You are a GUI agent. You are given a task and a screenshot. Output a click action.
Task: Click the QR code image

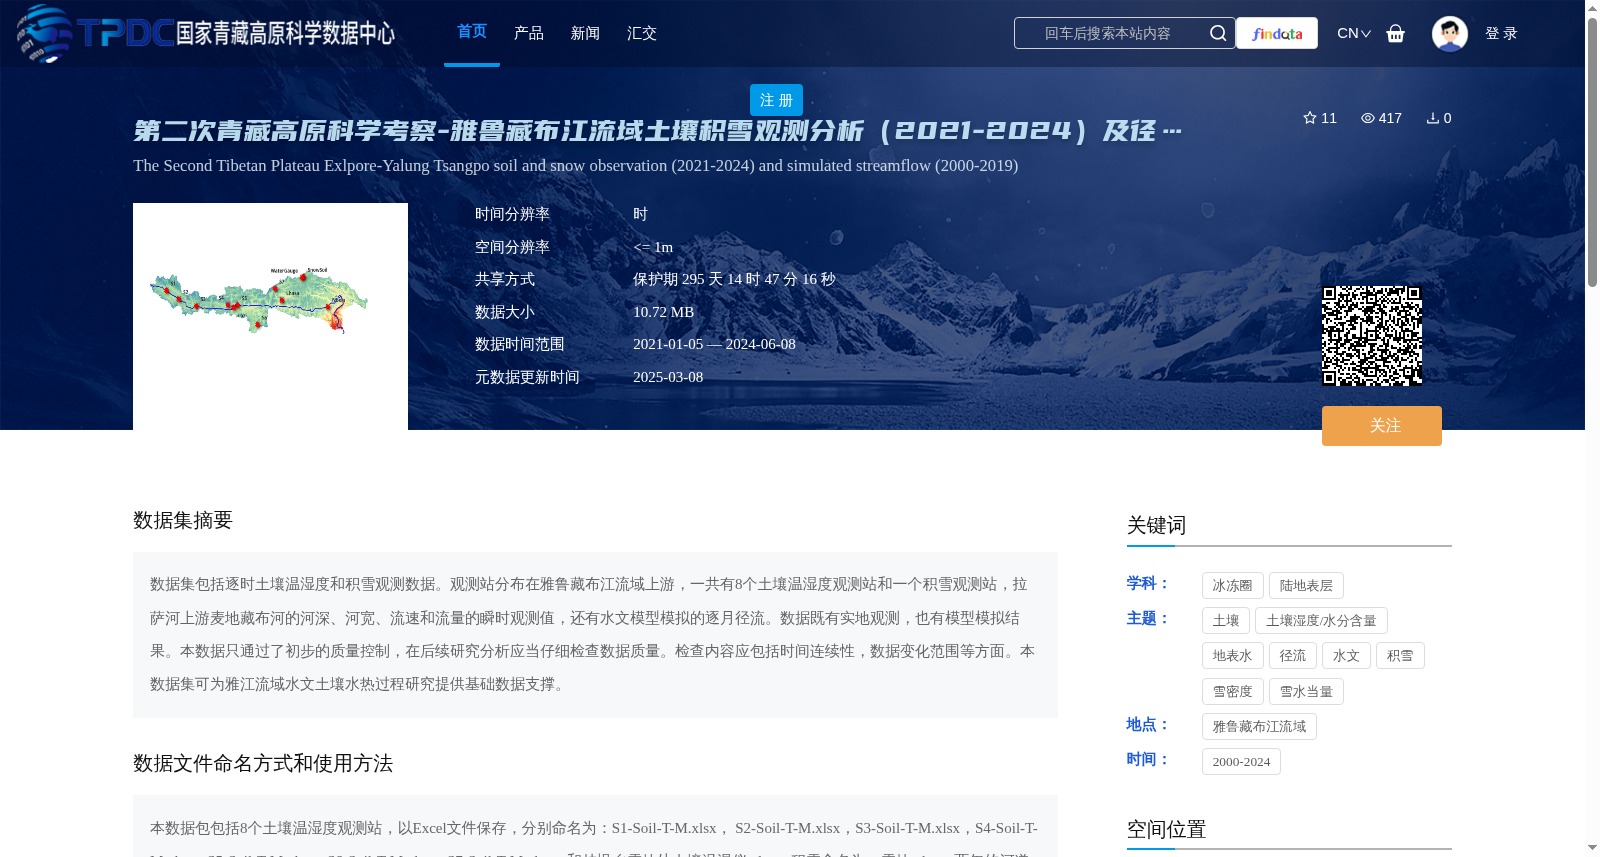(1372, 336)
